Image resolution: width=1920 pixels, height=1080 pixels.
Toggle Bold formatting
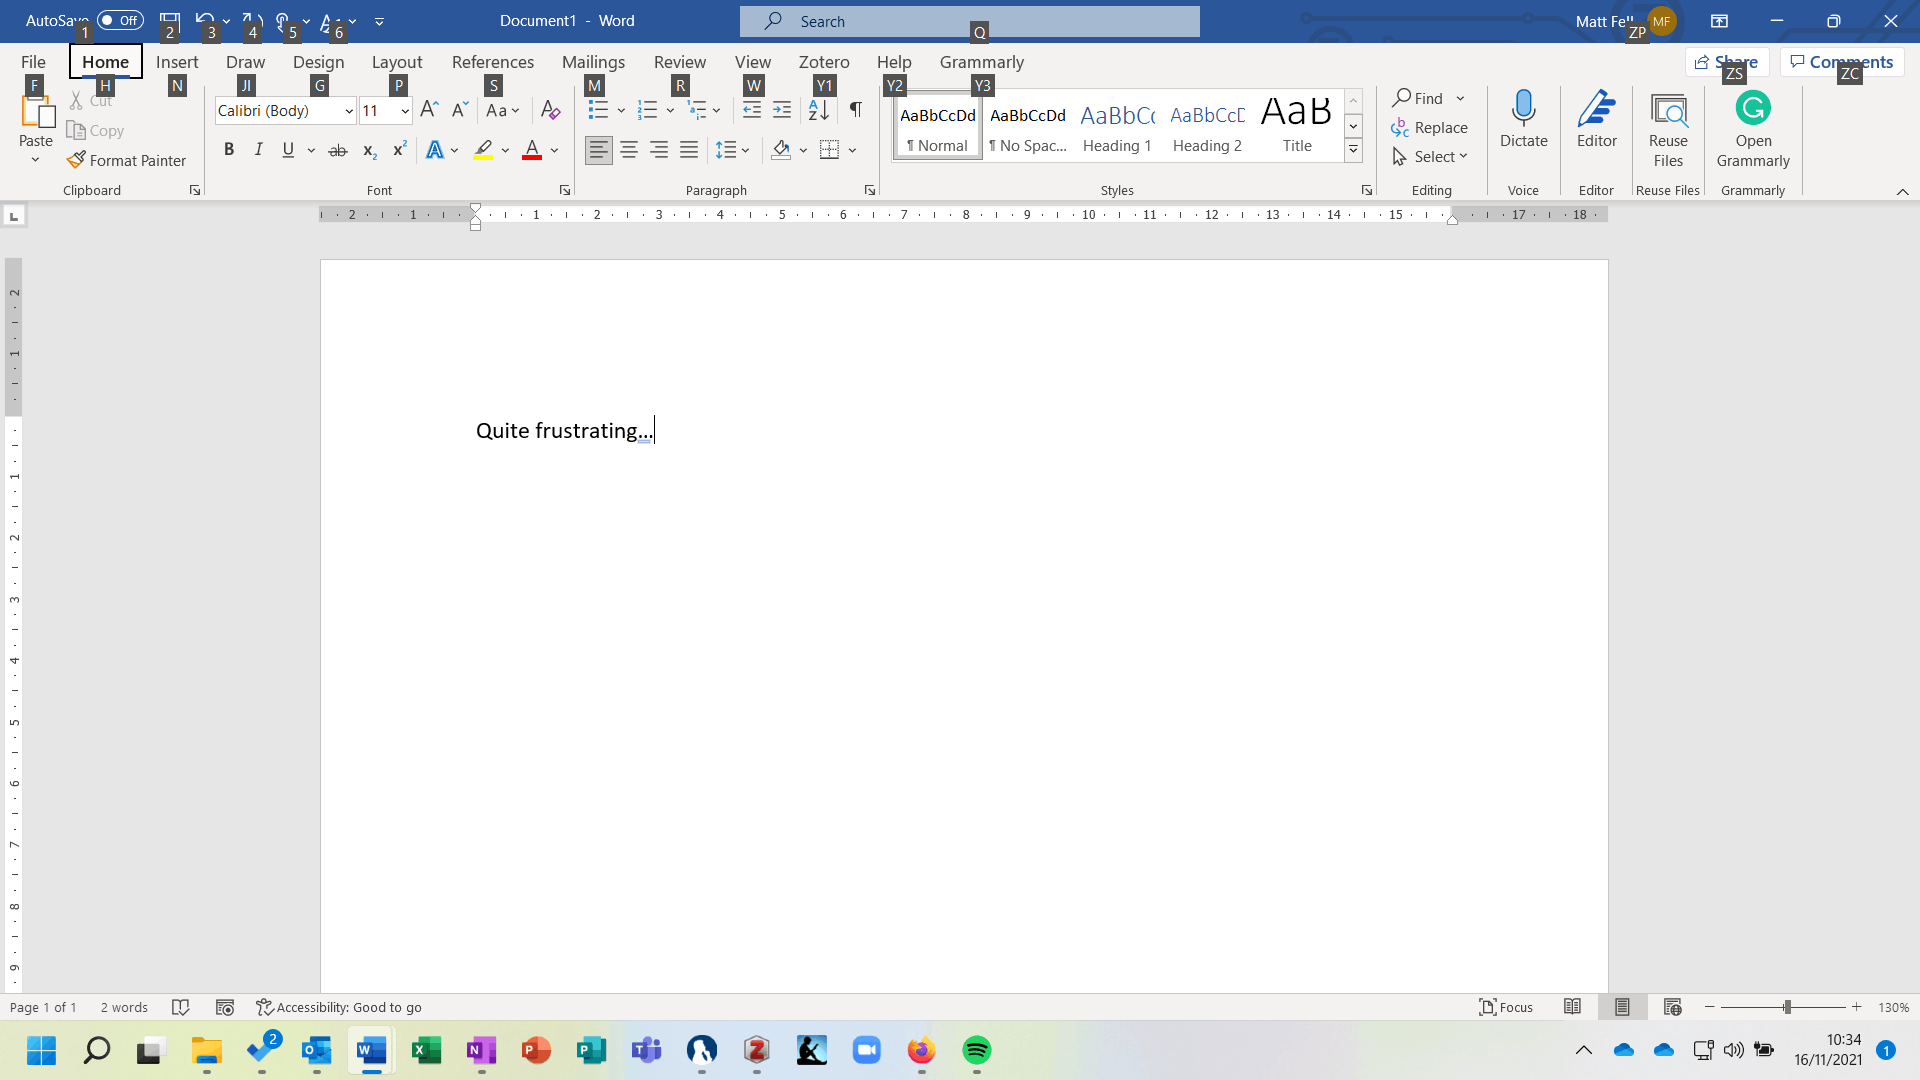(229, 150)
